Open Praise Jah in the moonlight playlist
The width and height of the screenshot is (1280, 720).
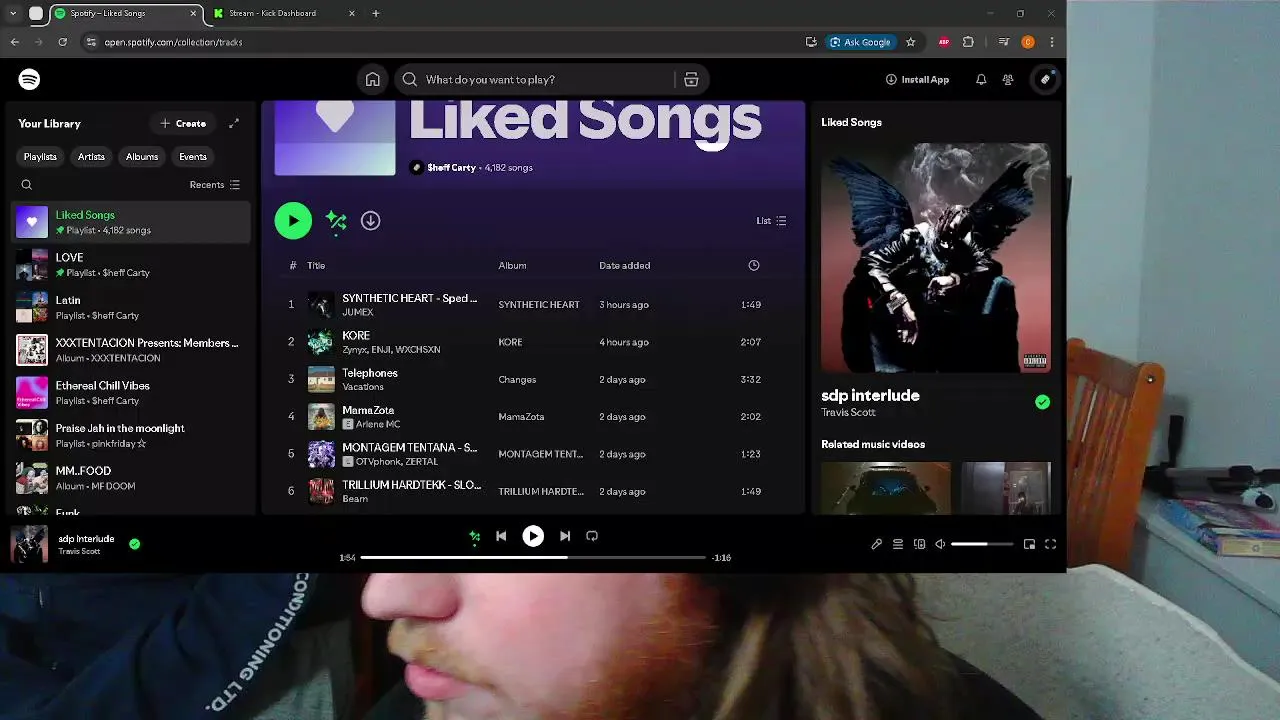tap(131, 435)
